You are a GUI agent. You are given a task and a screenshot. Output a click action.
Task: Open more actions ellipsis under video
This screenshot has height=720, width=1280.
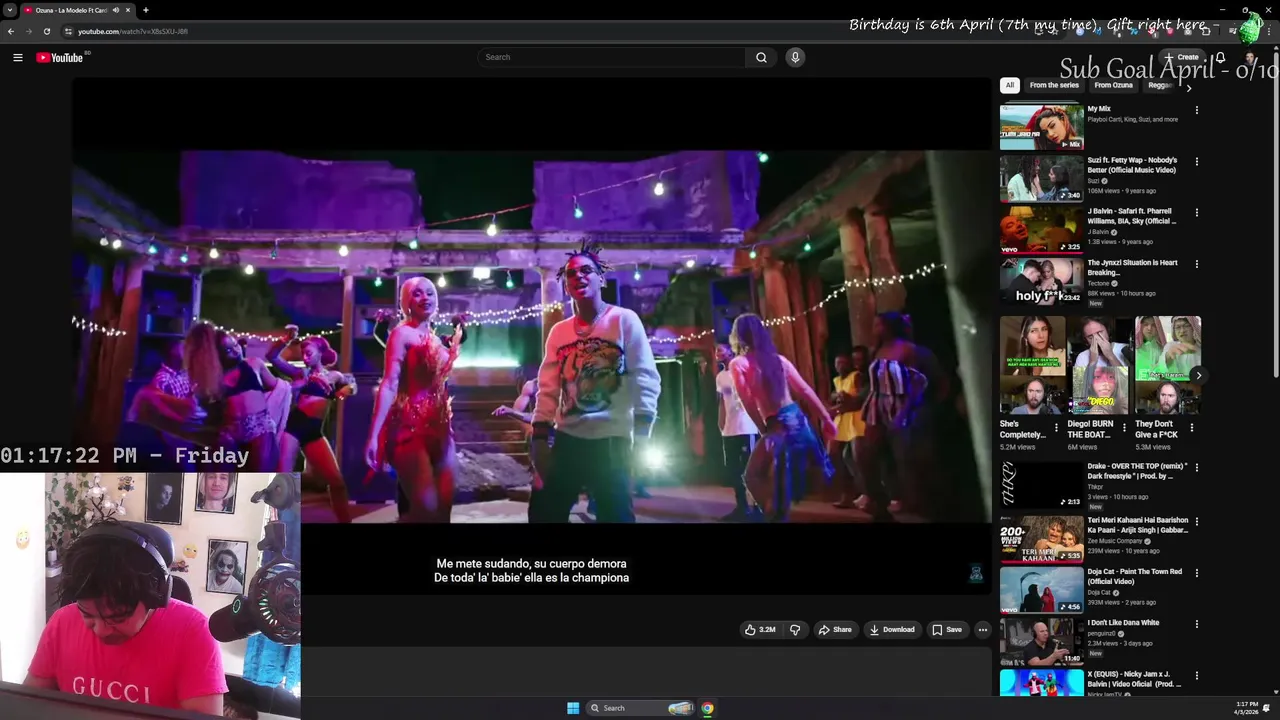click(983, 630)
